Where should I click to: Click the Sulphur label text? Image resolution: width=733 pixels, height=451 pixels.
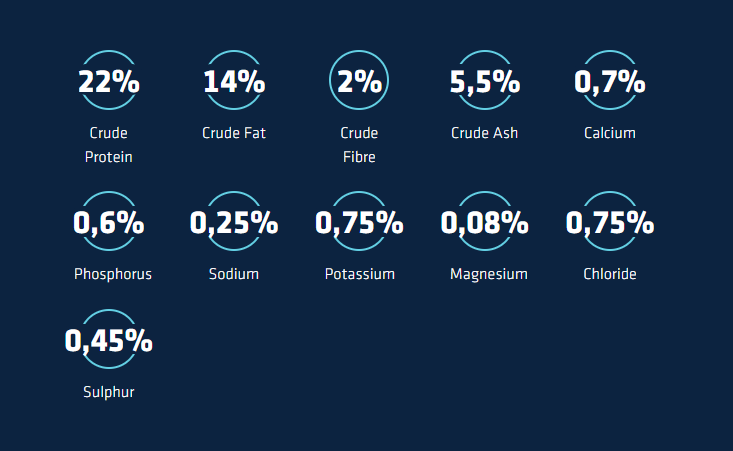pyautogui.click(x=108, y=392)
